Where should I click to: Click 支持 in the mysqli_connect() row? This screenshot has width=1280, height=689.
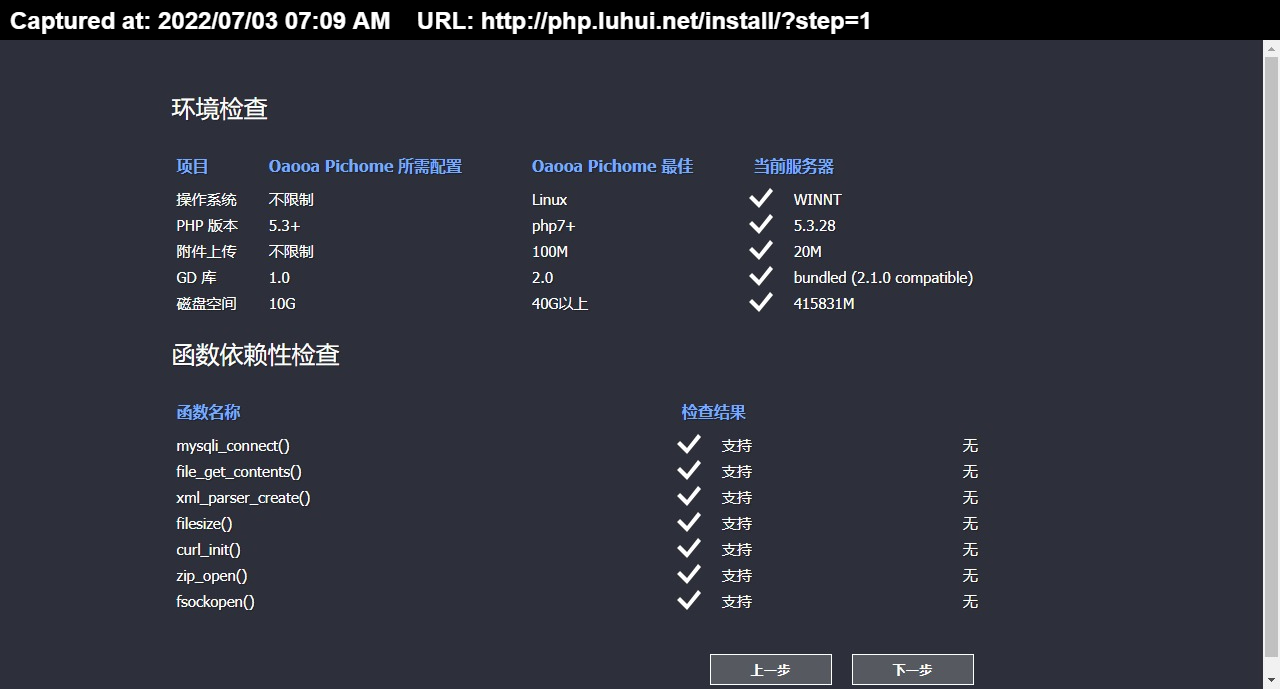[737, 445]
